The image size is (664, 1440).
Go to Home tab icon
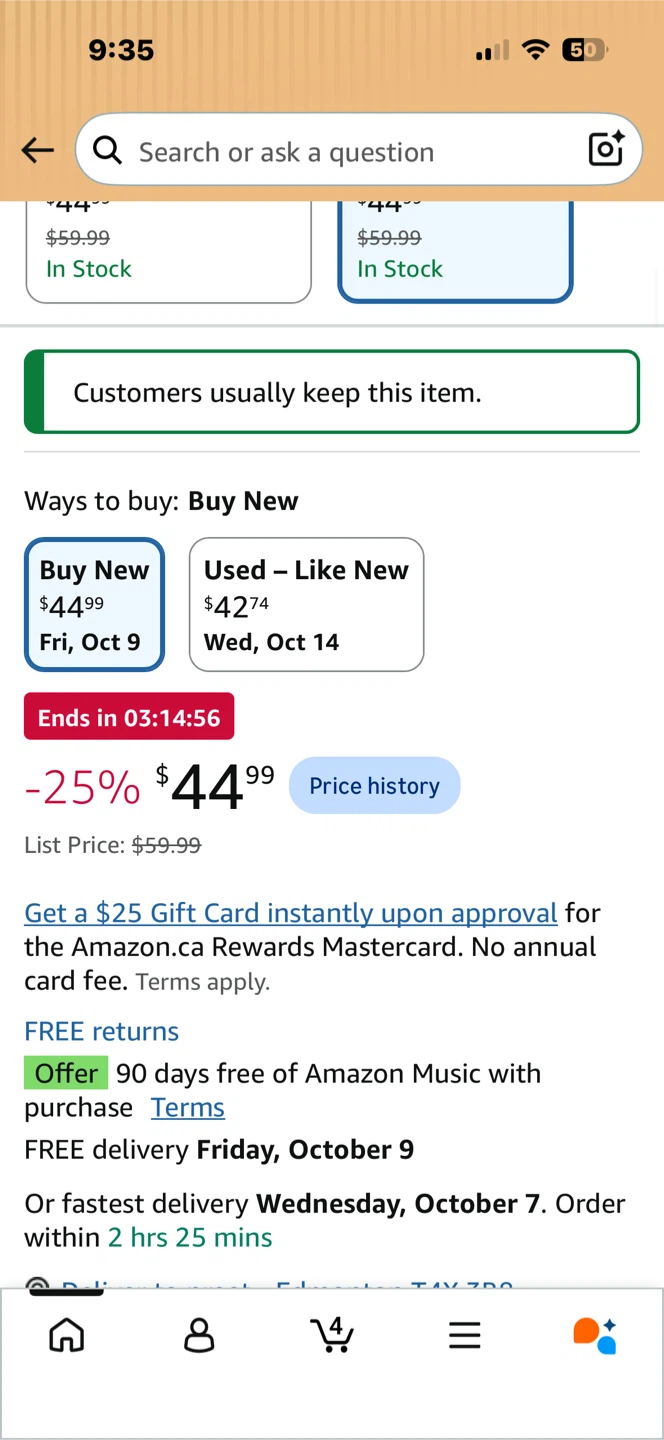coord(67,1335)
